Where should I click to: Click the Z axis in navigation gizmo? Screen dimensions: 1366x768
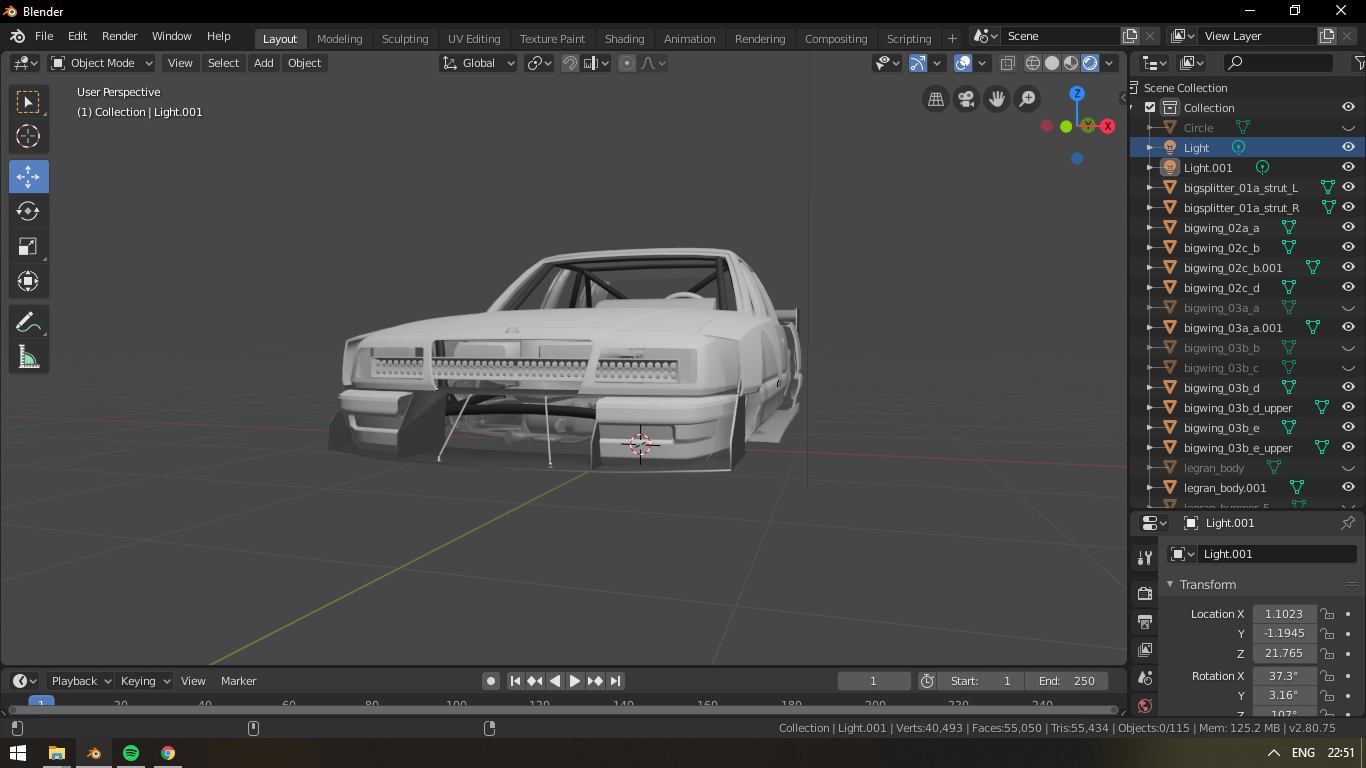pyautogui.click(x=1077, y=93)
